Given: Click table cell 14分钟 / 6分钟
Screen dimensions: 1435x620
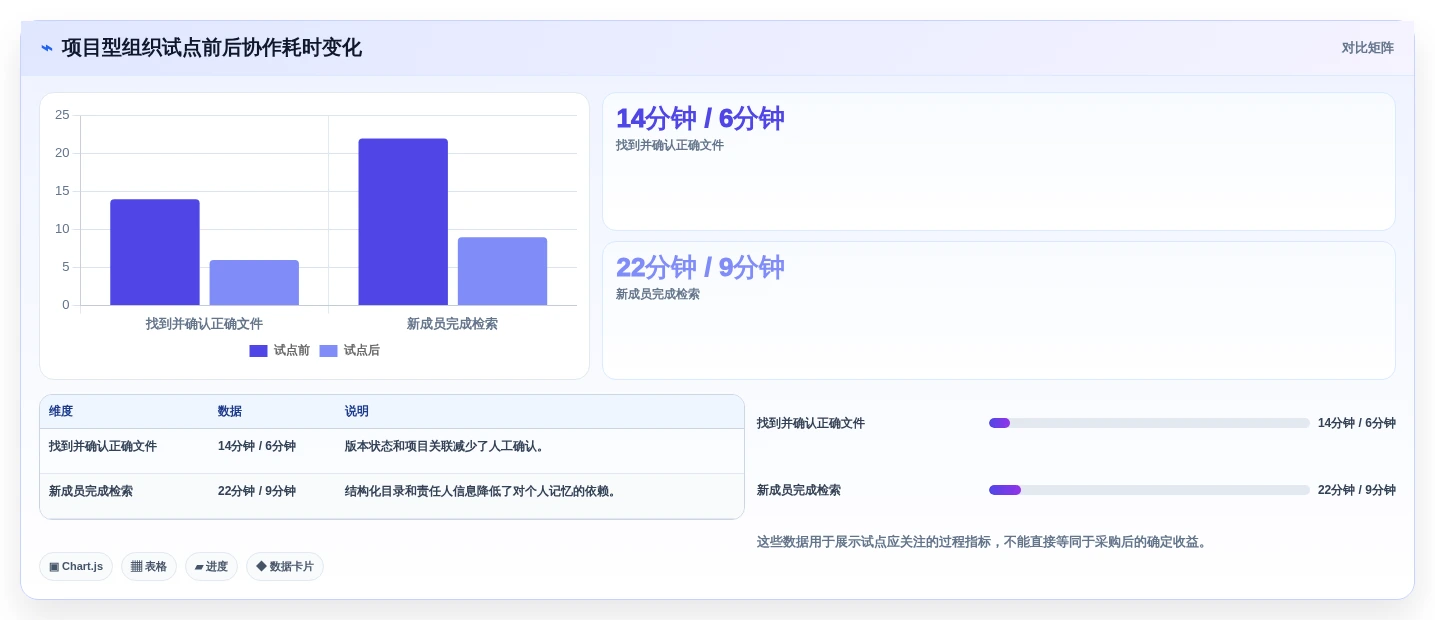Looking at the screenshot, I should point(257,447).
